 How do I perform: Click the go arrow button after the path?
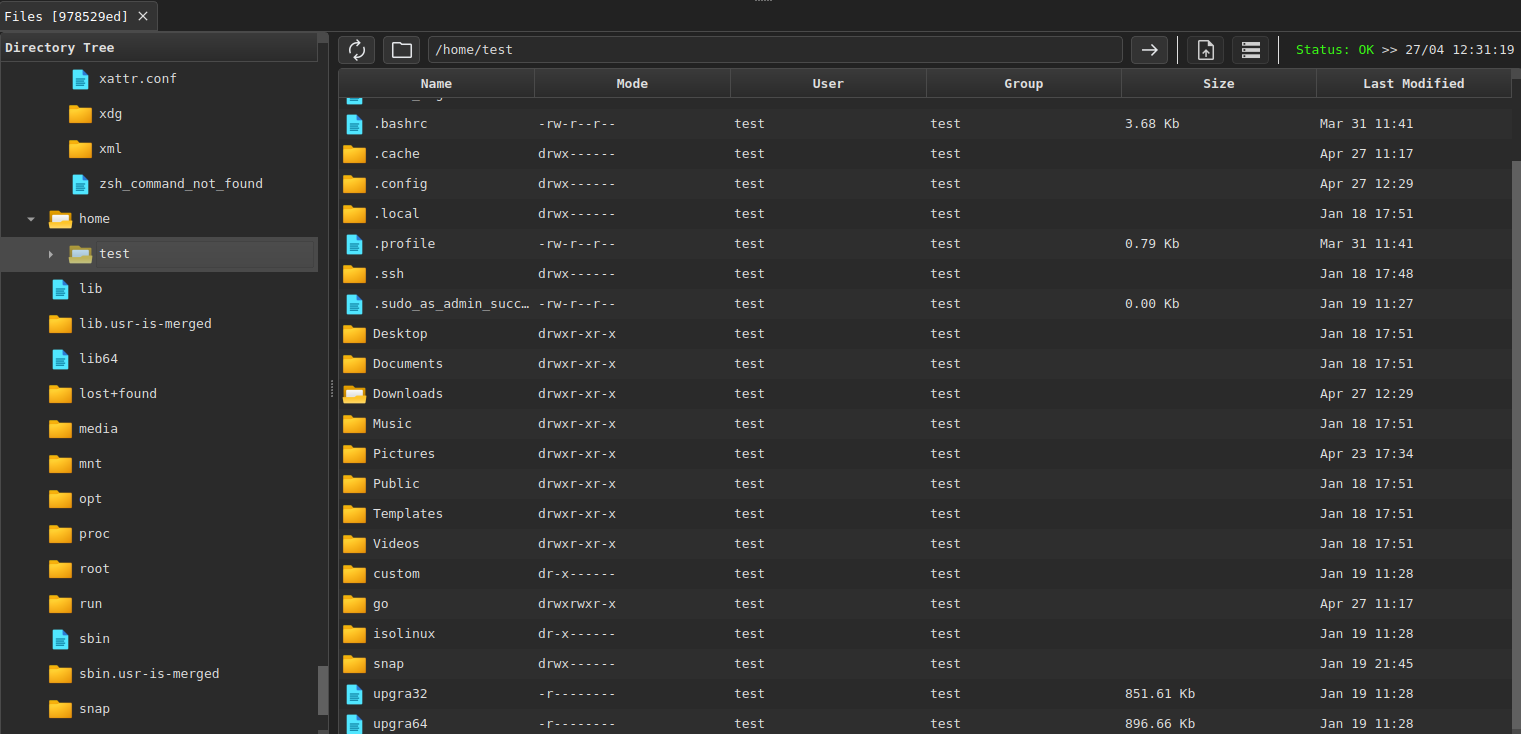(x=1149, y=50)
